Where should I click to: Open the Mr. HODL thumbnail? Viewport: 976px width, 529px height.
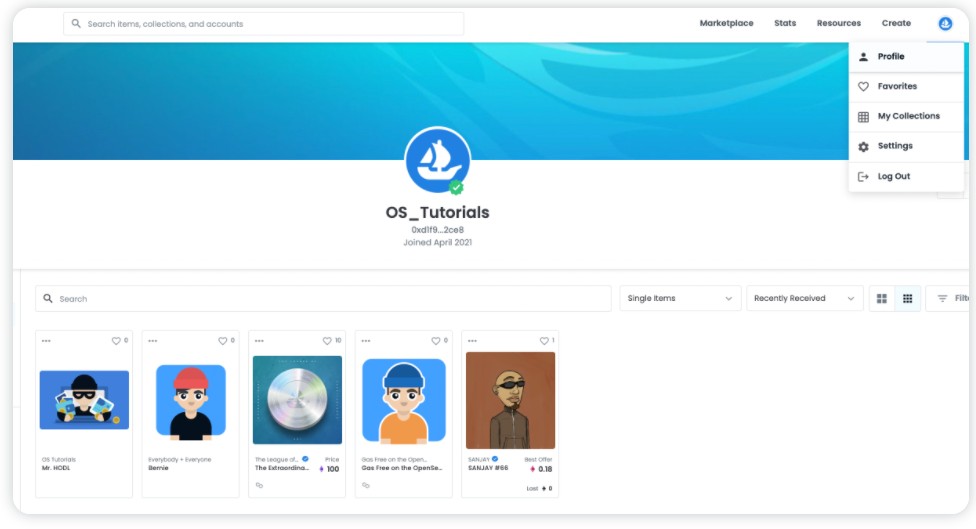(84, 400)
